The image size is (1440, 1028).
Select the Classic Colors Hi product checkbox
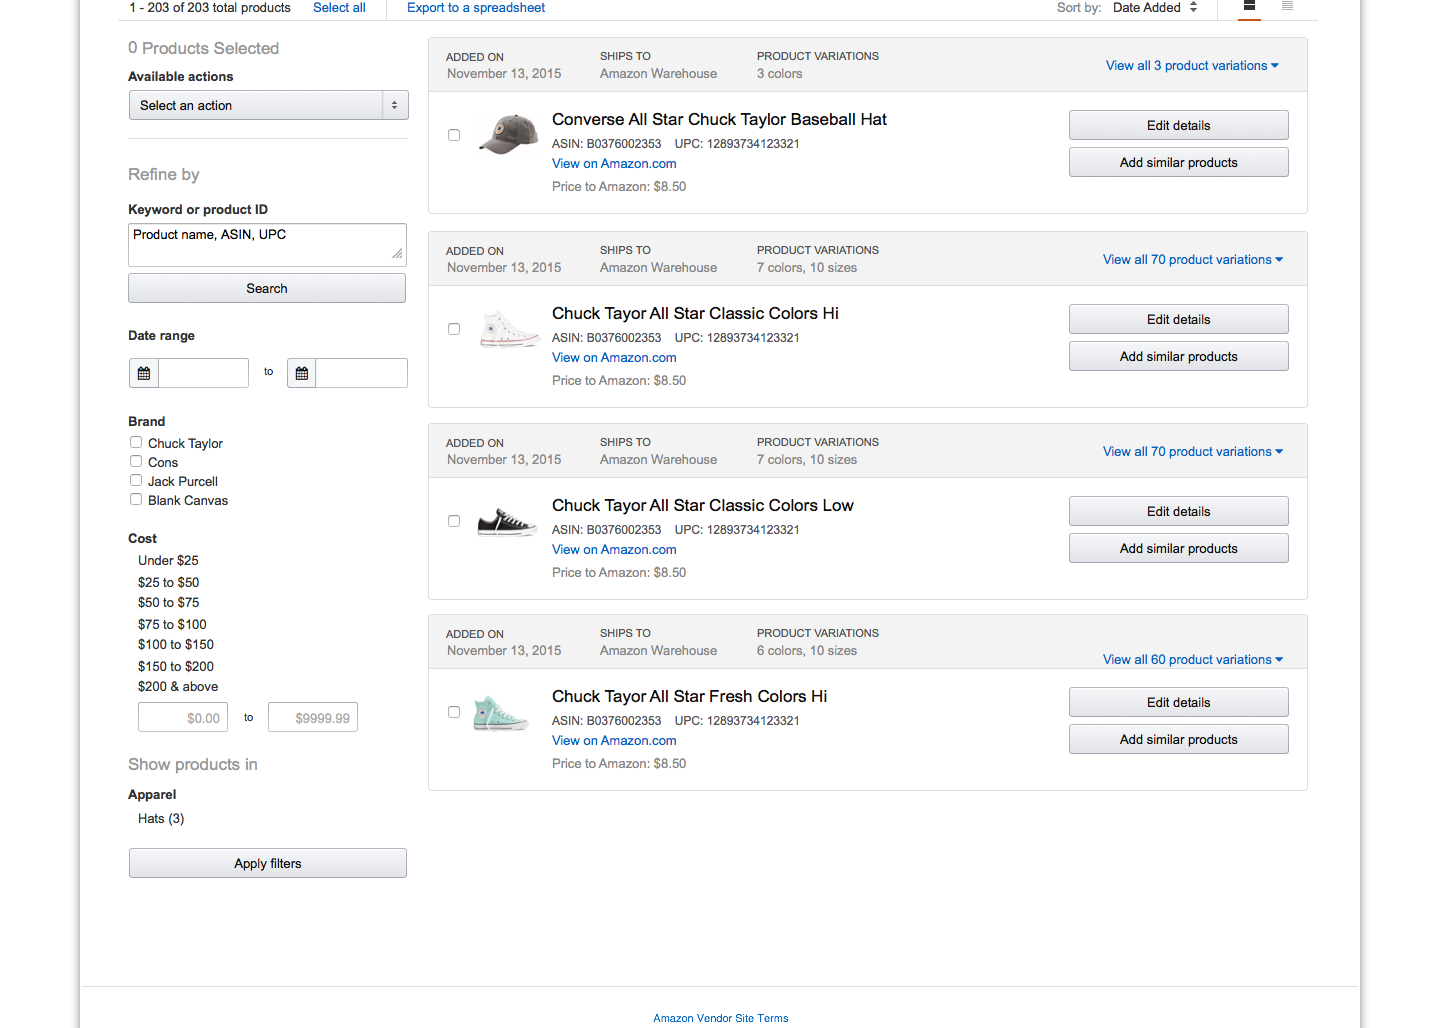coord(454,329)
